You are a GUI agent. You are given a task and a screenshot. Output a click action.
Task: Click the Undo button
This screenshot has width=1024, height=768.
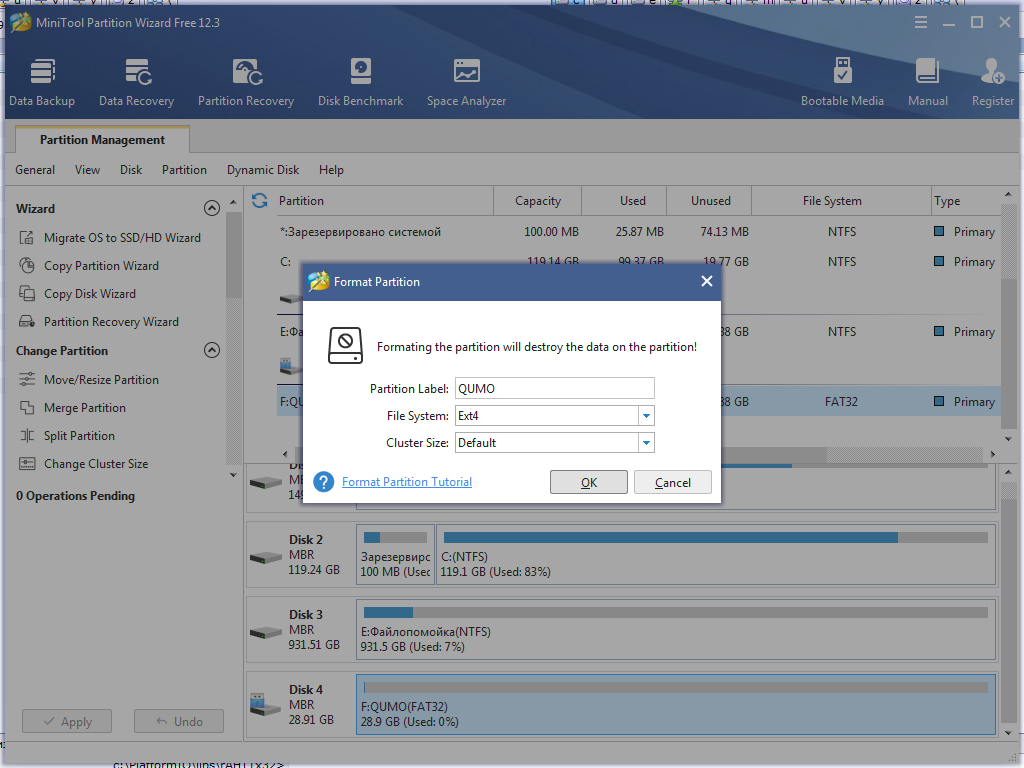pos(179,722)
